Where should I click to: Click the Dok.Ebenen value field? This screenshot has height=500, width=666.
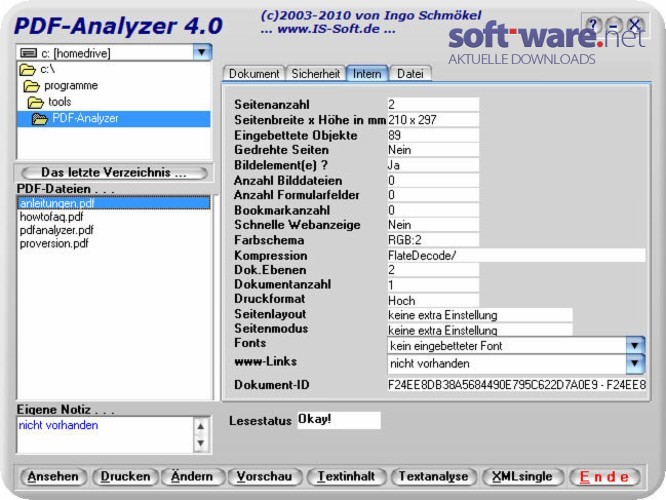tap(433, 270)
